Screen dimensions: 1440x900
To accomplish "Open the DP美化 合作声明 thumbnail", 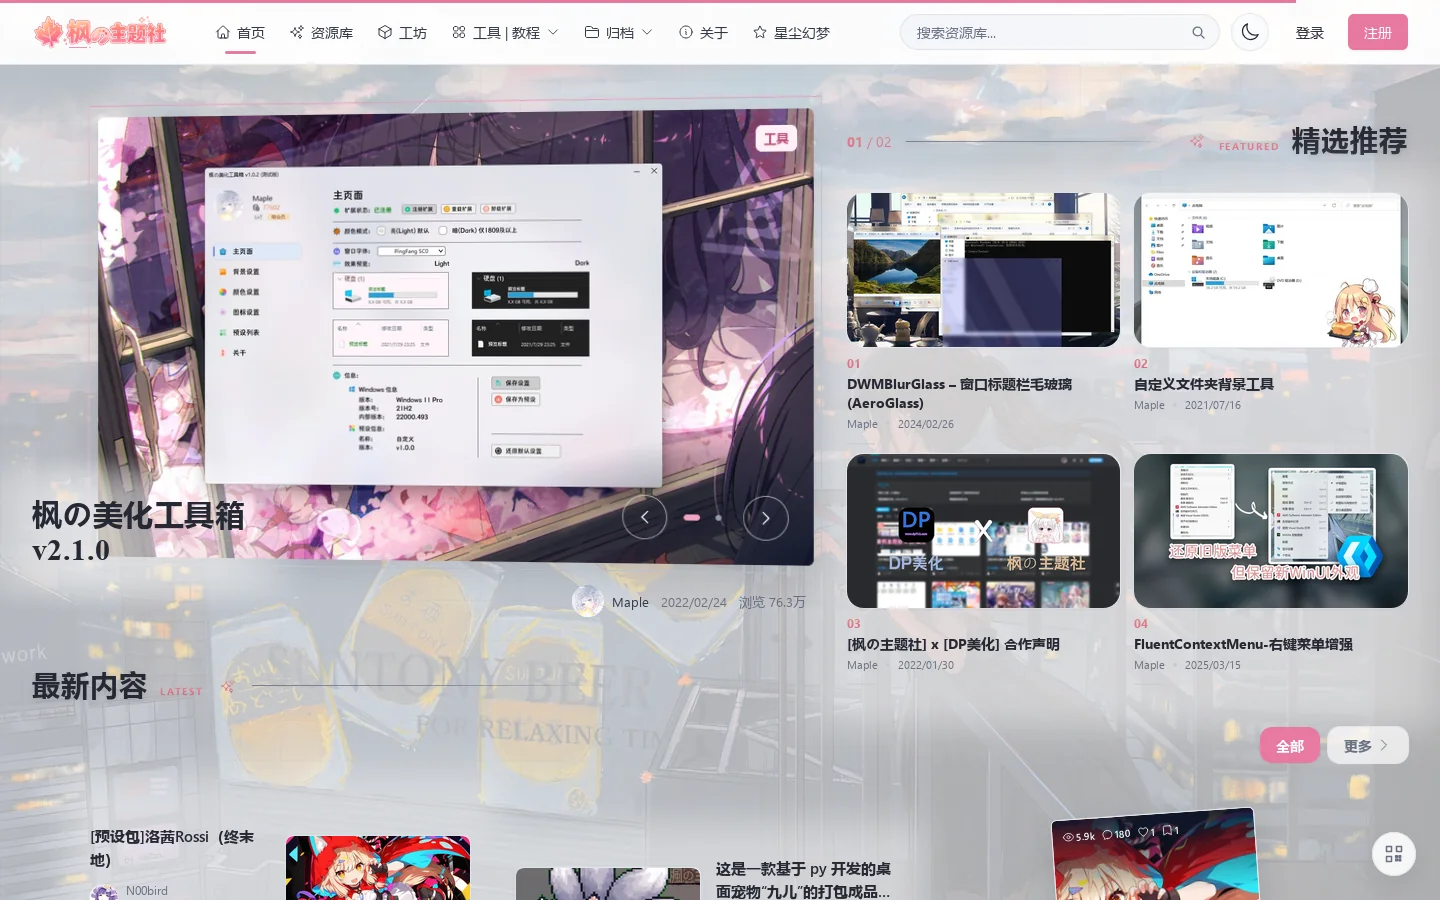I will point(983,531).
